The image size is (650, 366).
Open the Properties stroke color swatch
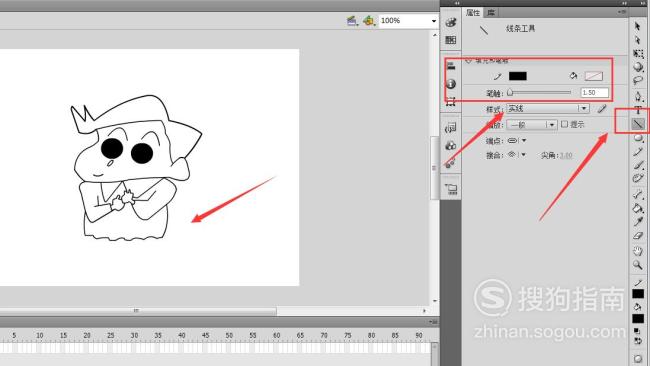coord(518,76)
